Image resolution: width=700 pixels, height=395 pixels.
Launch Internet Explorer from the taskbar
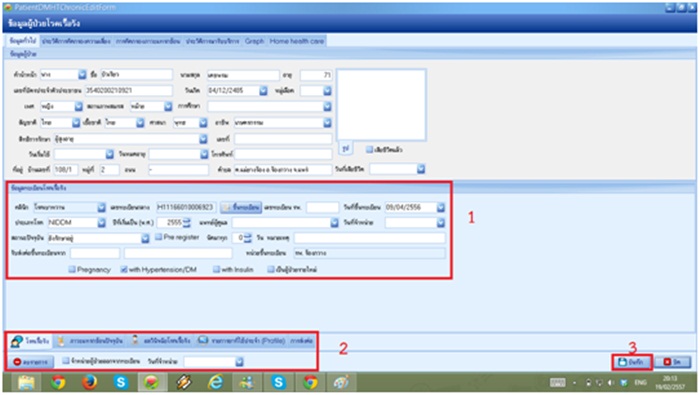point(216,383)
